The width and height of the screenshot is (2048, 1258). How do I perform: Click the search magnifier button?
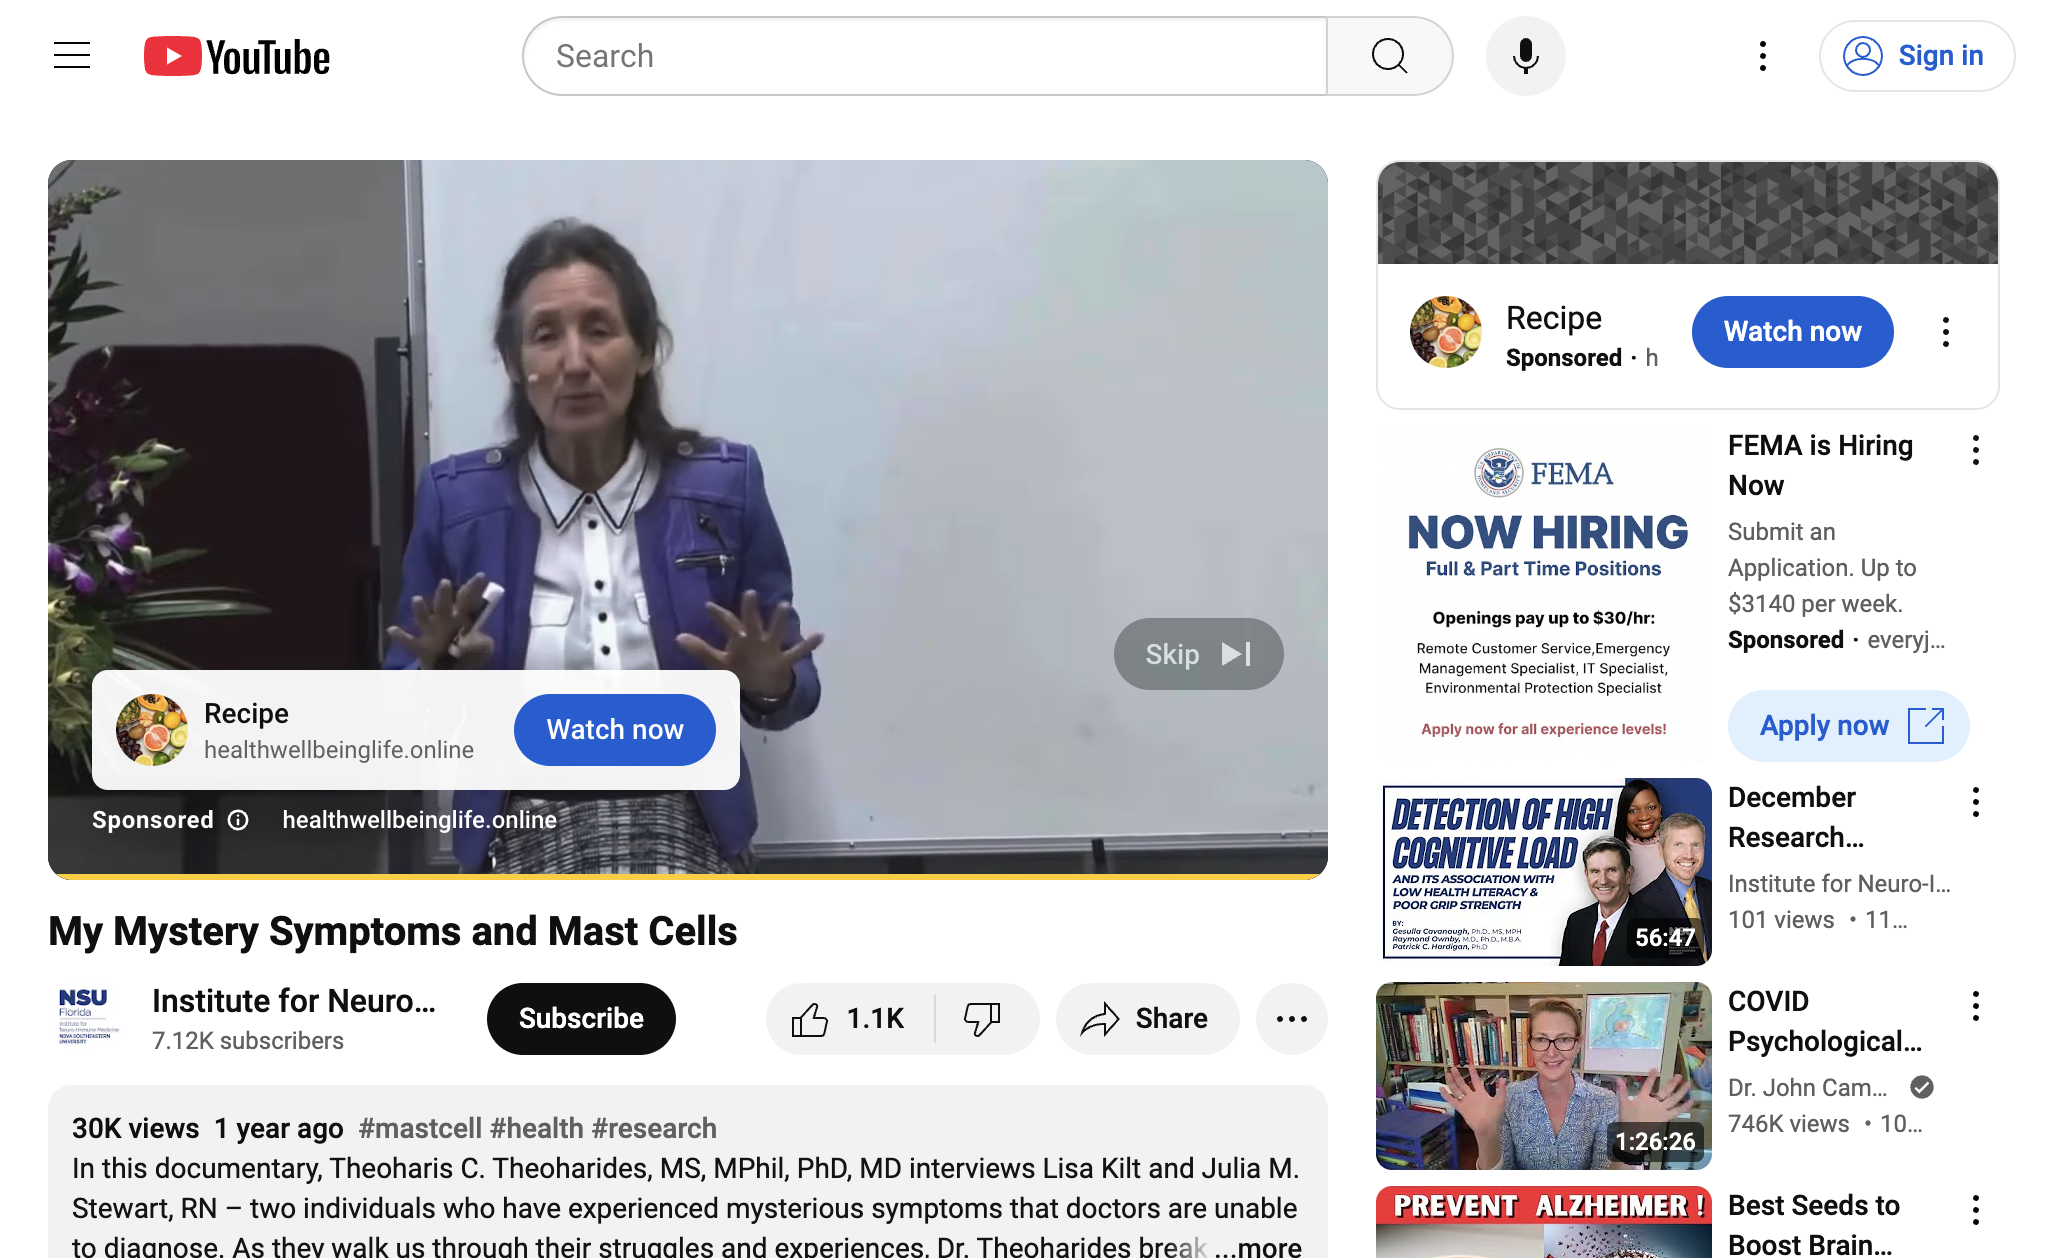(x=1389, y=56)
